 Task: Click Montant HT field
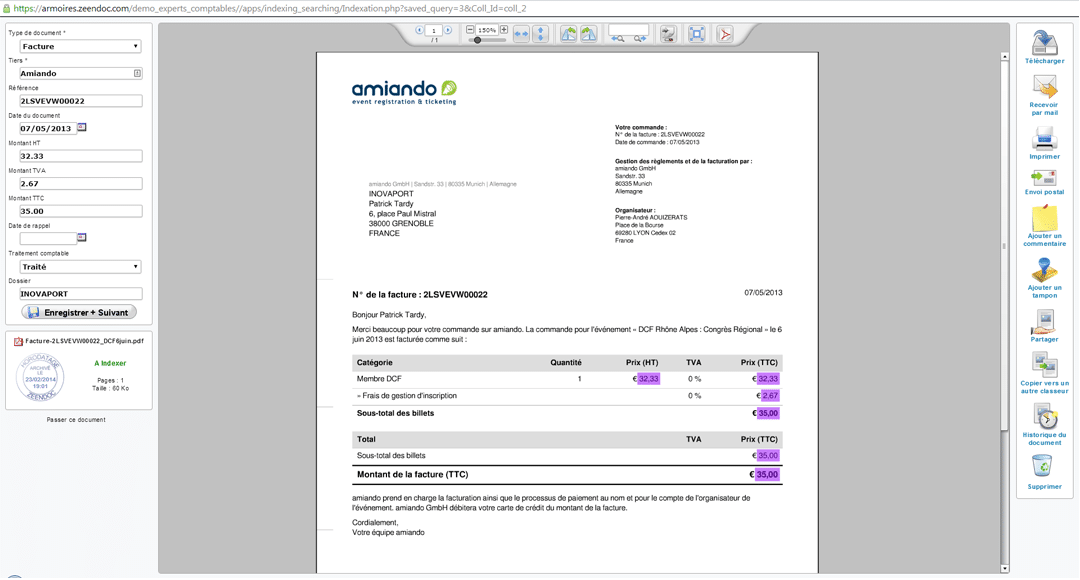pyautogui.click(x=81, y=156)
